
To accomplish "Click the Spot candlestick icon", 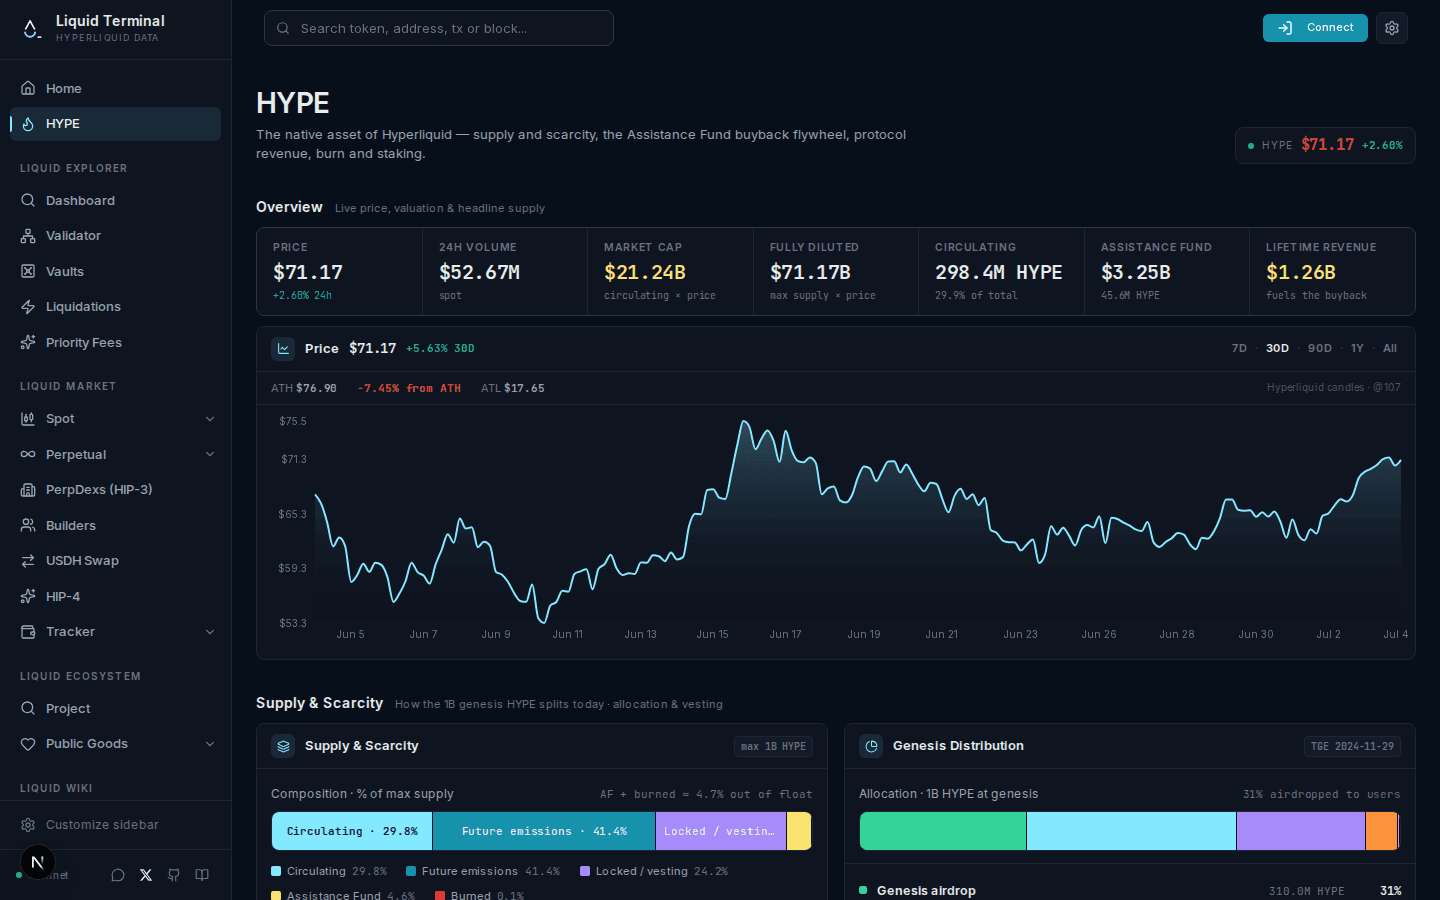I will pos(28,419).
